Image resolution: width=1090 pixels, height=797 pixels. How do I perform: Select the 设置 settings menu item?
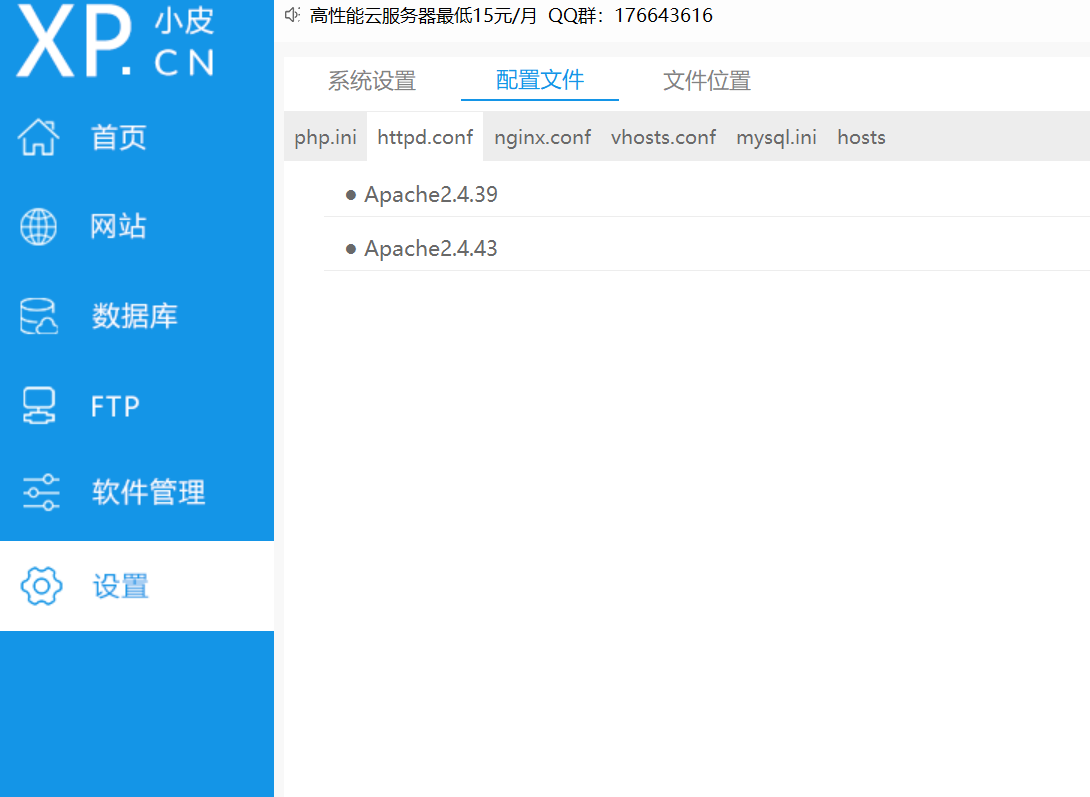point(137,586)
